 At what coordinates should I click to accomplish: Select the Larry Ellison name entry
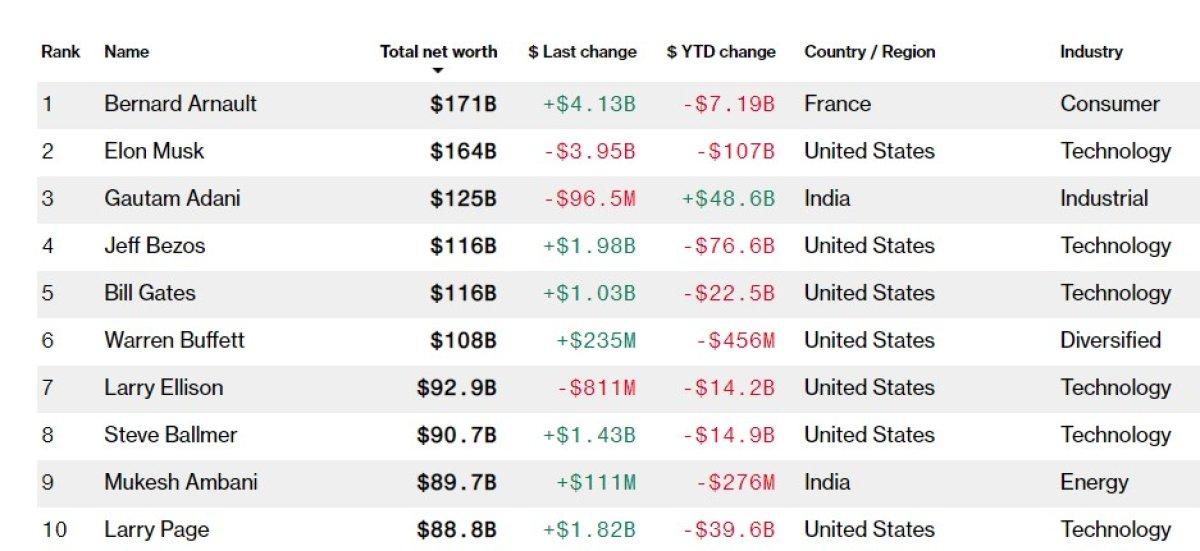pos(163,387)
